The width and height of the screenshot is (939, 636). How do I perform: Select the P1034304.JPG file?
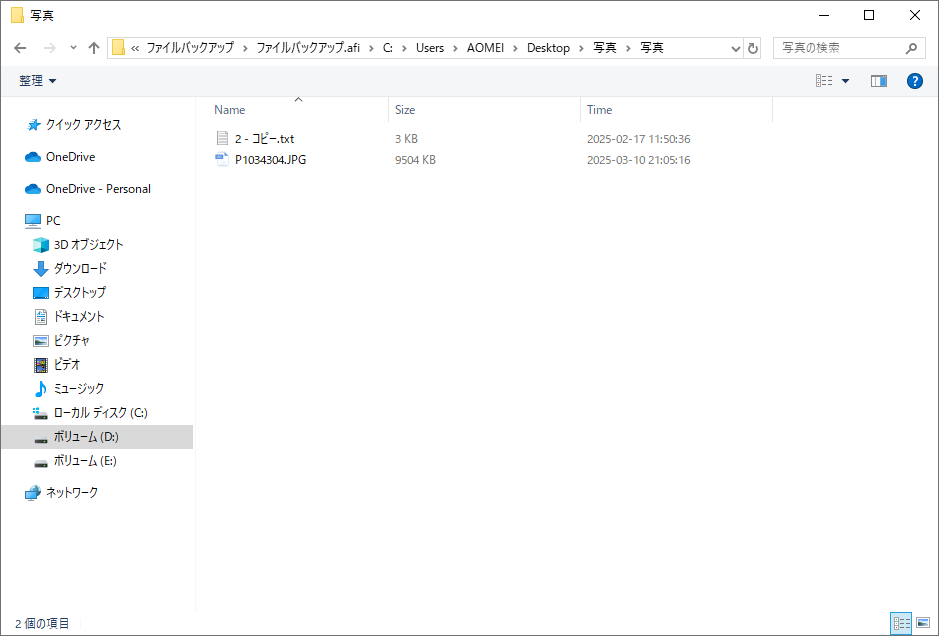tap(270, 160)
